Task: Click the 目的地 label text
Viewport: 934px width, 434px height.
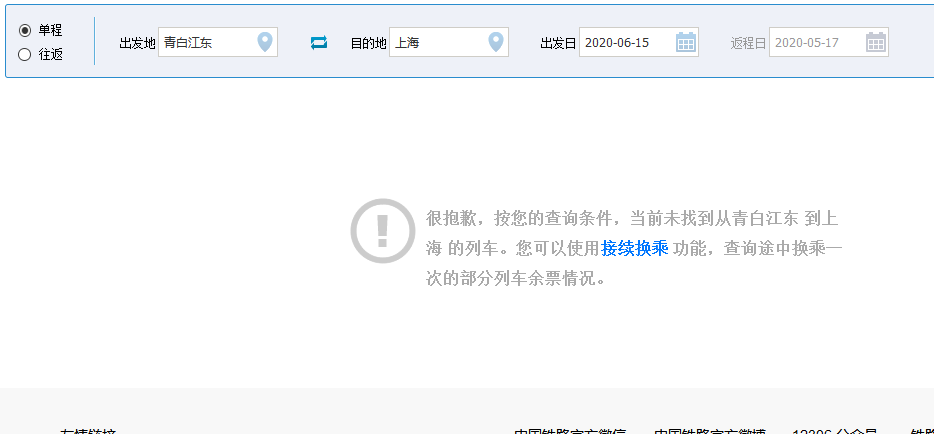Action: point(368,43)
